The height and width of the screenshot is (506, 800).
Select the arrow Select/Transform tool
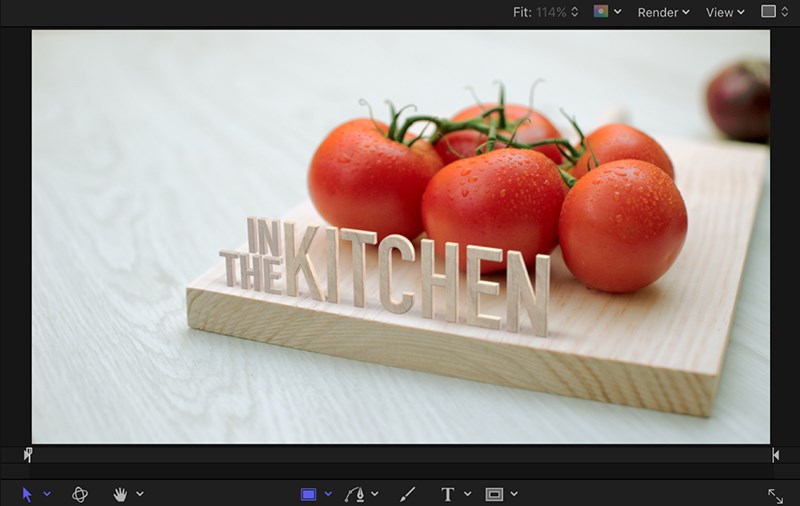click(27, 494)
